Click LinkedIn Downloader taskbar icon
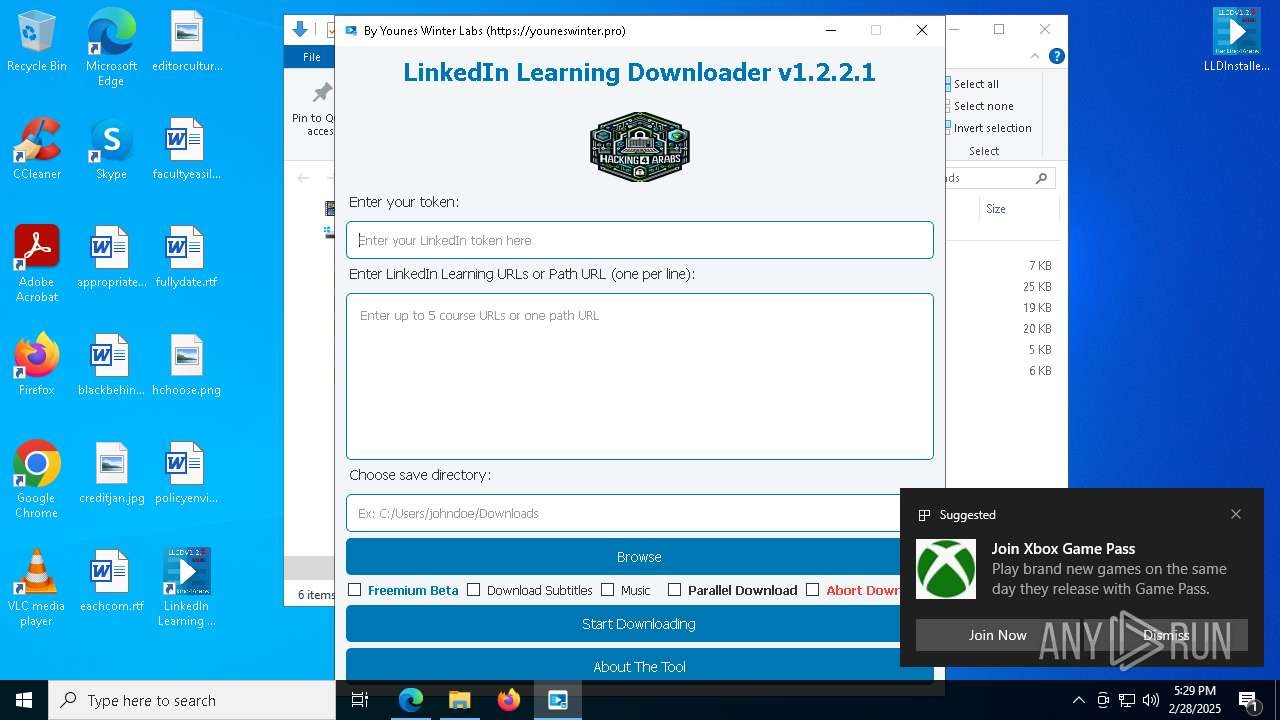This screenshot has height=720, width=1280. point(558,700)
